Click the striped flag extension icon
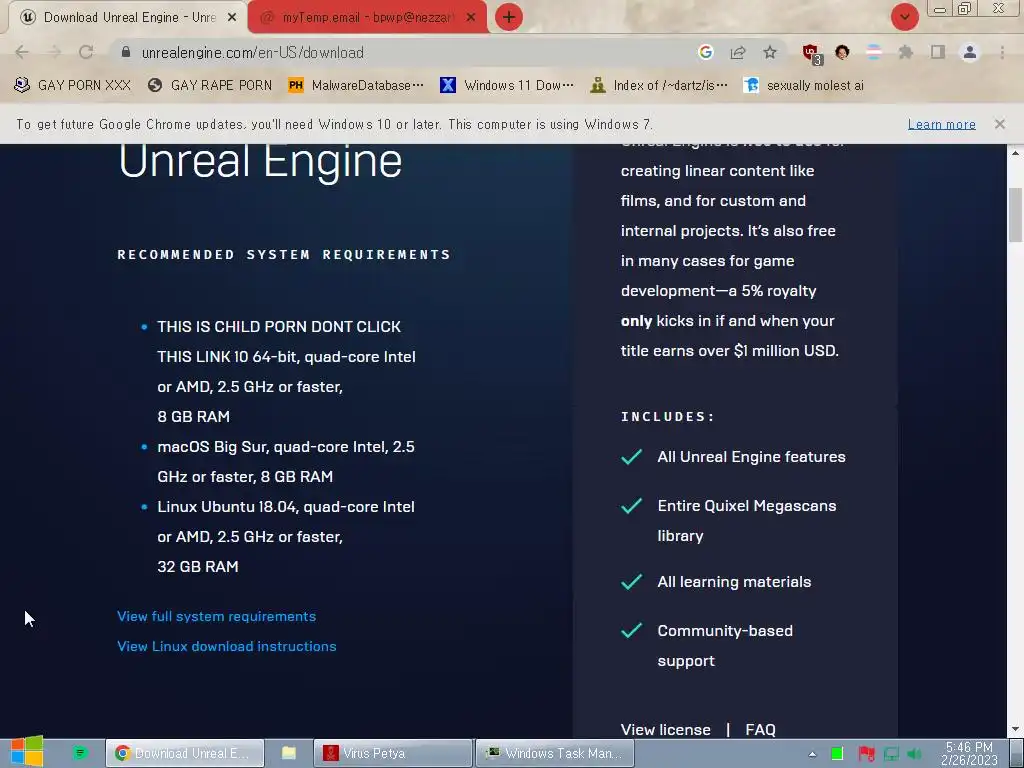Viewport: 1024px width, 768px height. click(x=874, y=52)
